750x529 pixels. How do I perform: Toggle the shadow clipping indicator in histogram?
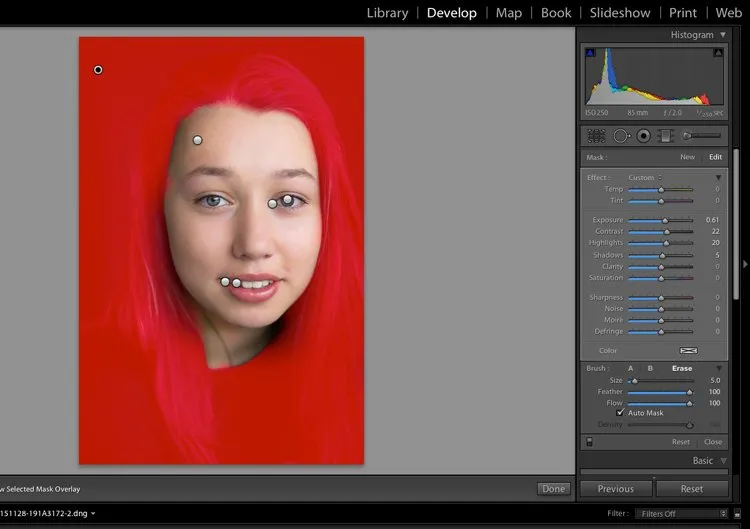[x=590, y=54]
